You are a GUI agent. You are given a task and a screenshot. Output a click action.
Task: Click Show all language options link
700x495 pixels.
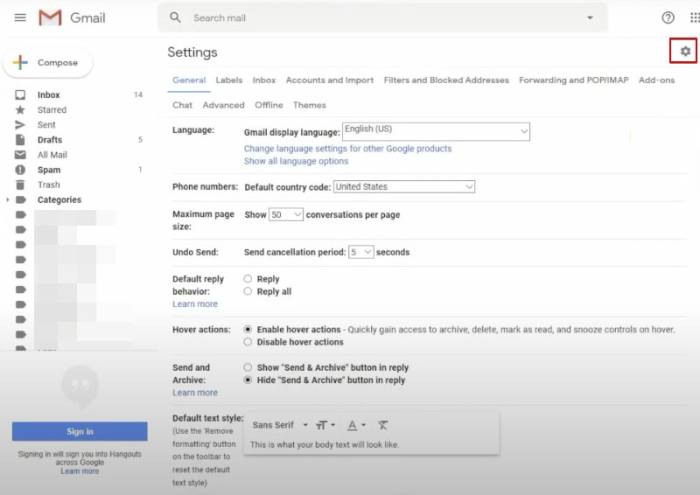pyautogui.click(x=296, y=161)
